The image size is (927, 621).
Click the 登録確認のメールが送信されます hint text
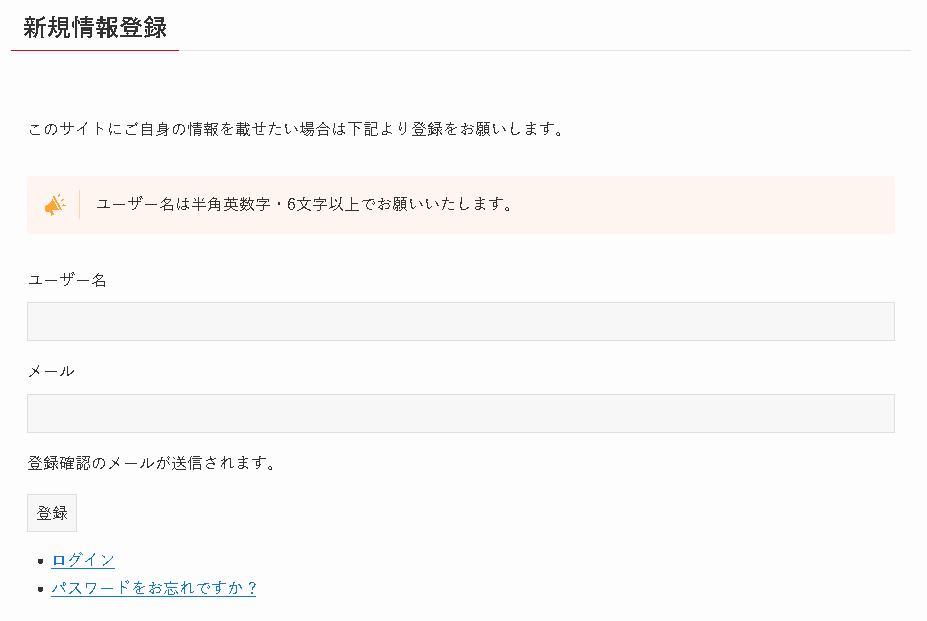pyautogui.click(x=152, y=463)
